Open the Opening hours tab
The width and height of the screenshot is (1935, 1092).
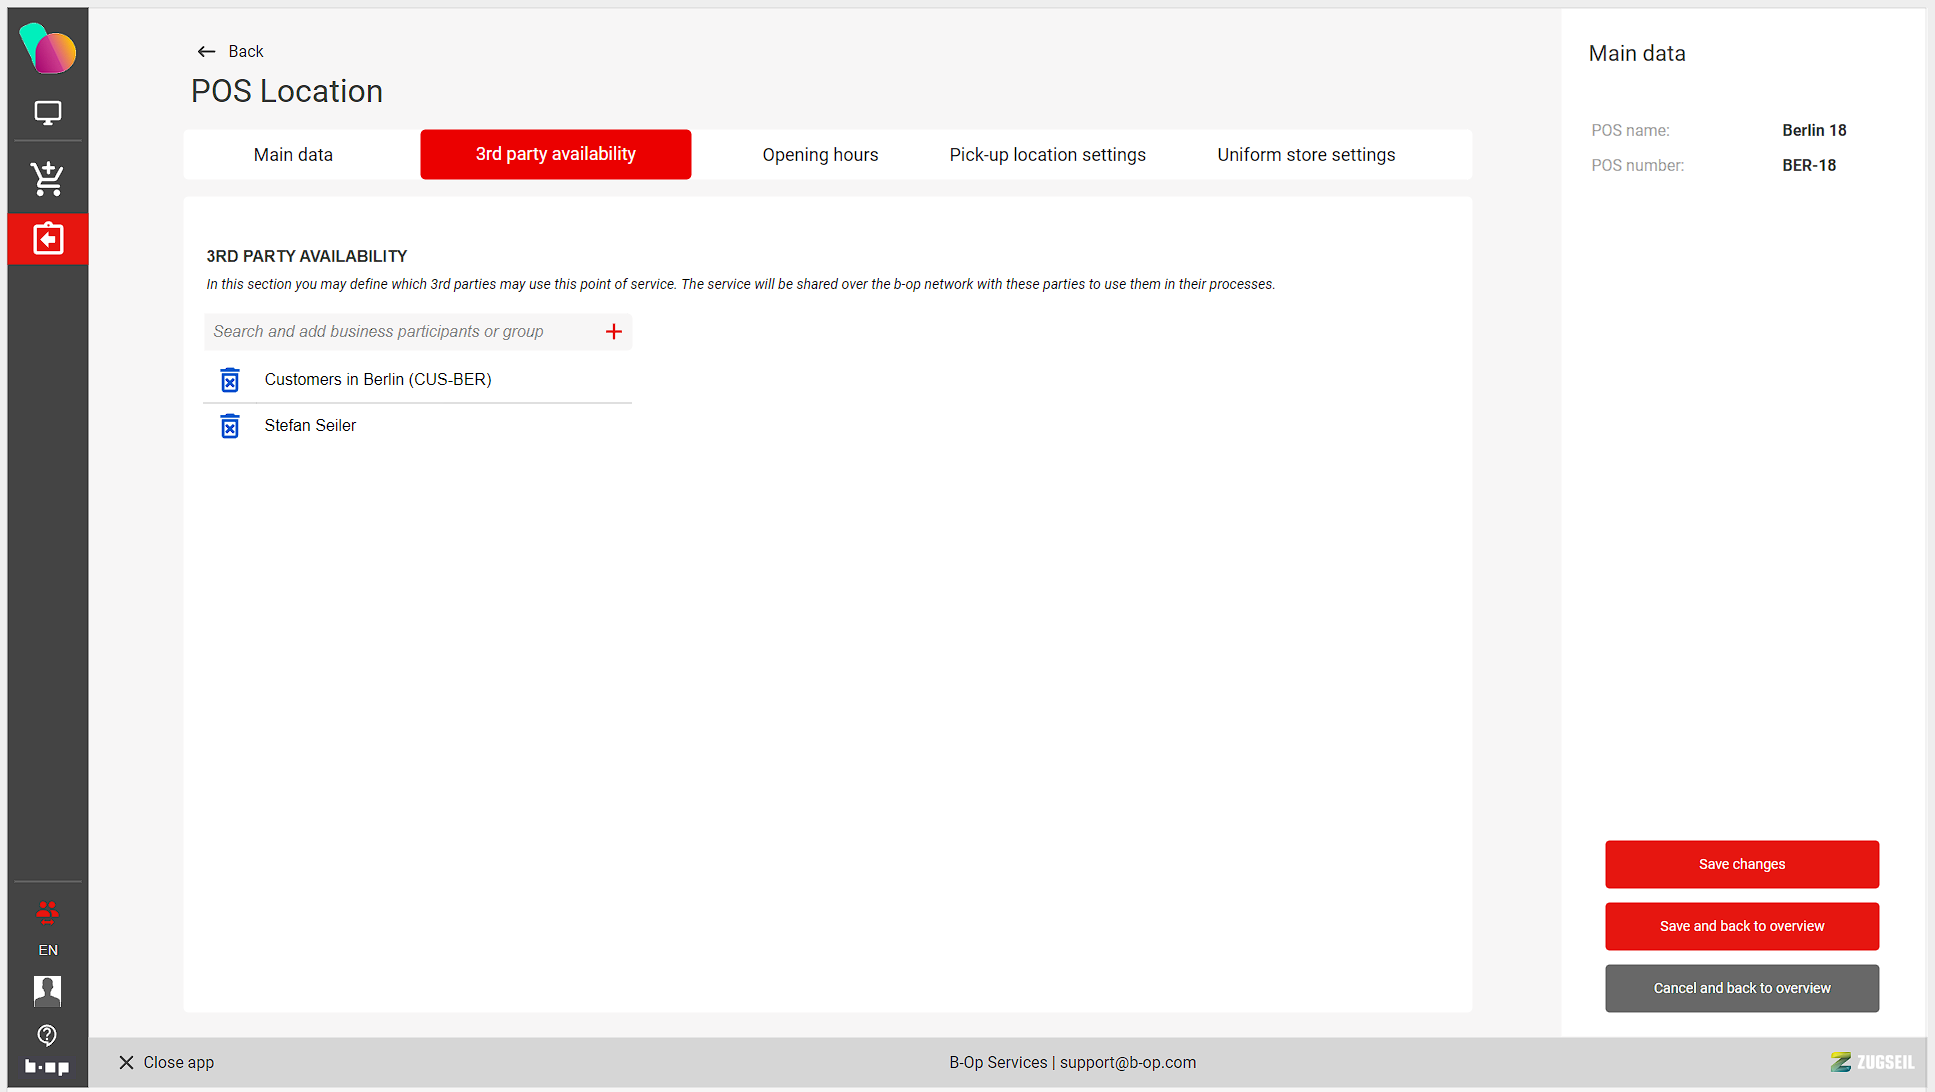pyautogui.click(x=820, y=155)
